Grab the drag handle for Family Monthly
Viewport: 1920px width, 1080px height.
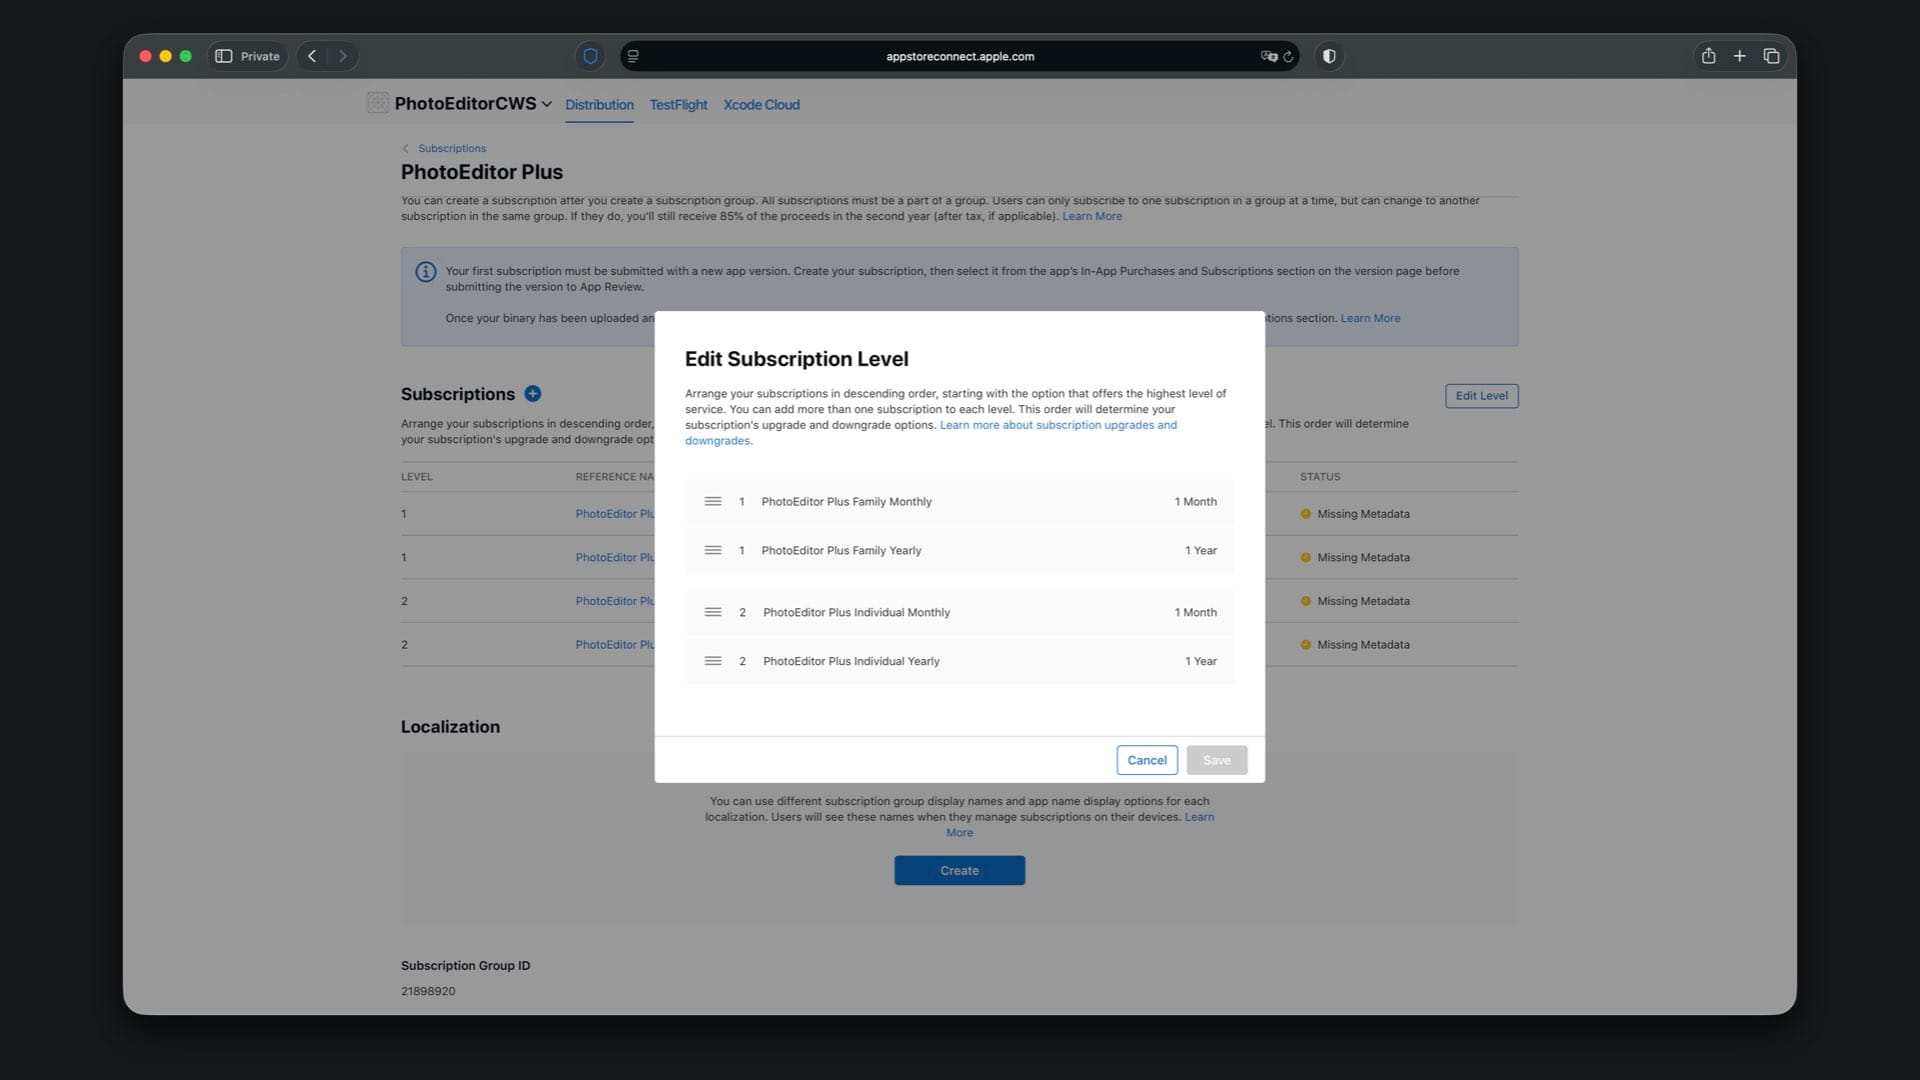click(x=712, y=501)
